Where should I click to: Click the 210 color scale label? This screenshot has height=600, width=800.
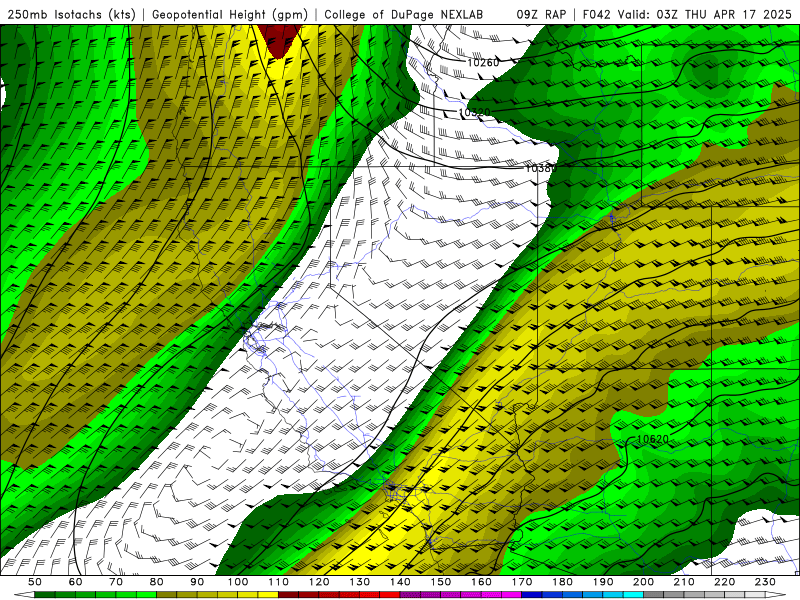(x=684, y=582)
